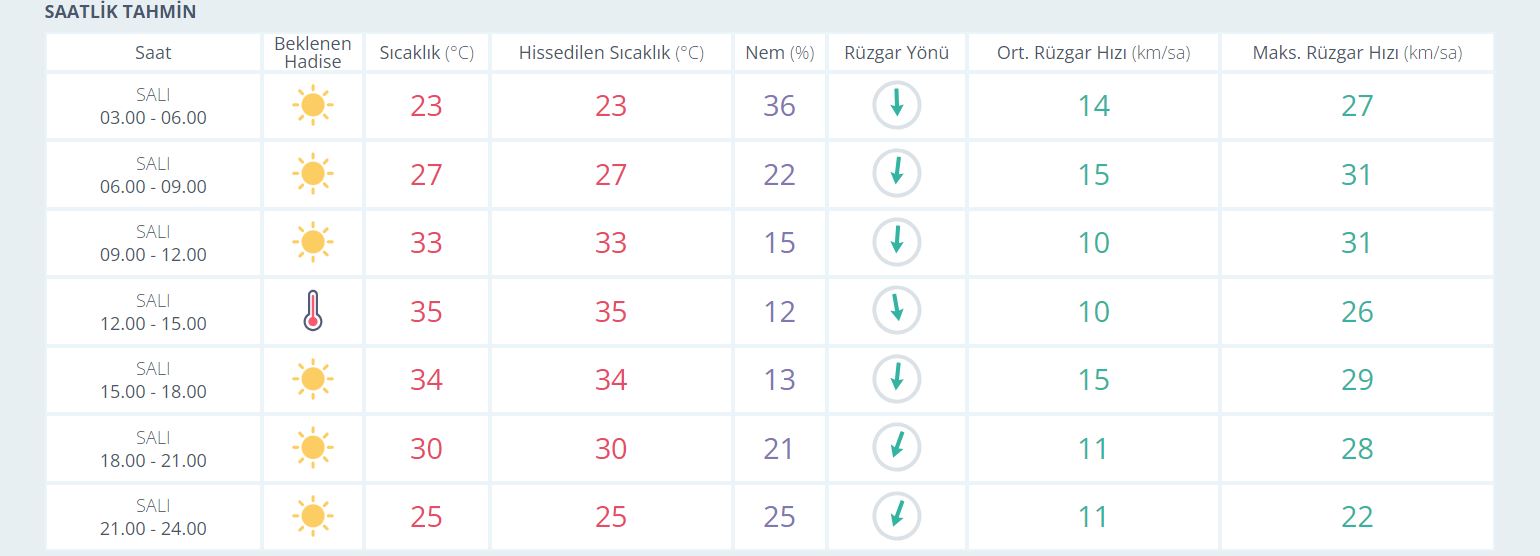Click wind direction arrow for 03.00 - 06.00
The height and width of the screenshot is (556, 1540).
pyautogui.click(x=897, y=105)
